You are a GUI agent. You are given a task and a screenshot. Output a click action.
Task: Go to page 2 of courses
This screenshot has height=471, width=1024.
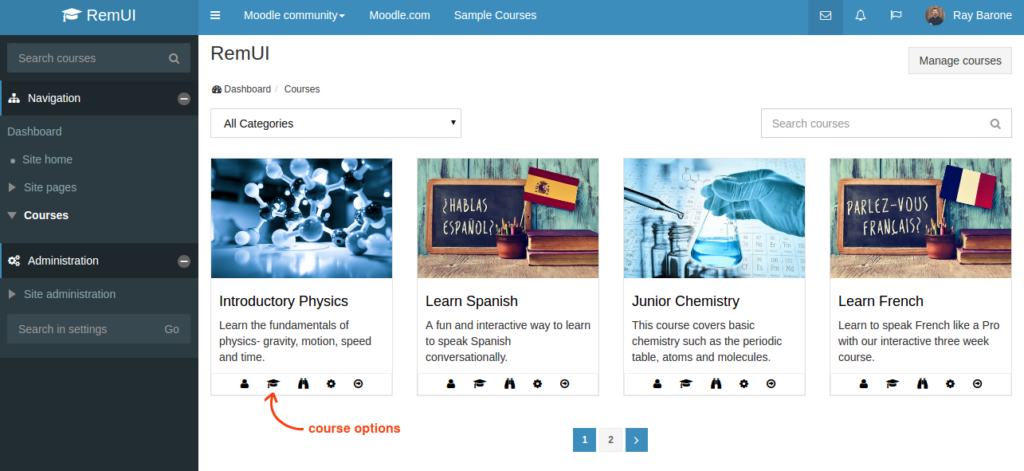tap(610, 439)
